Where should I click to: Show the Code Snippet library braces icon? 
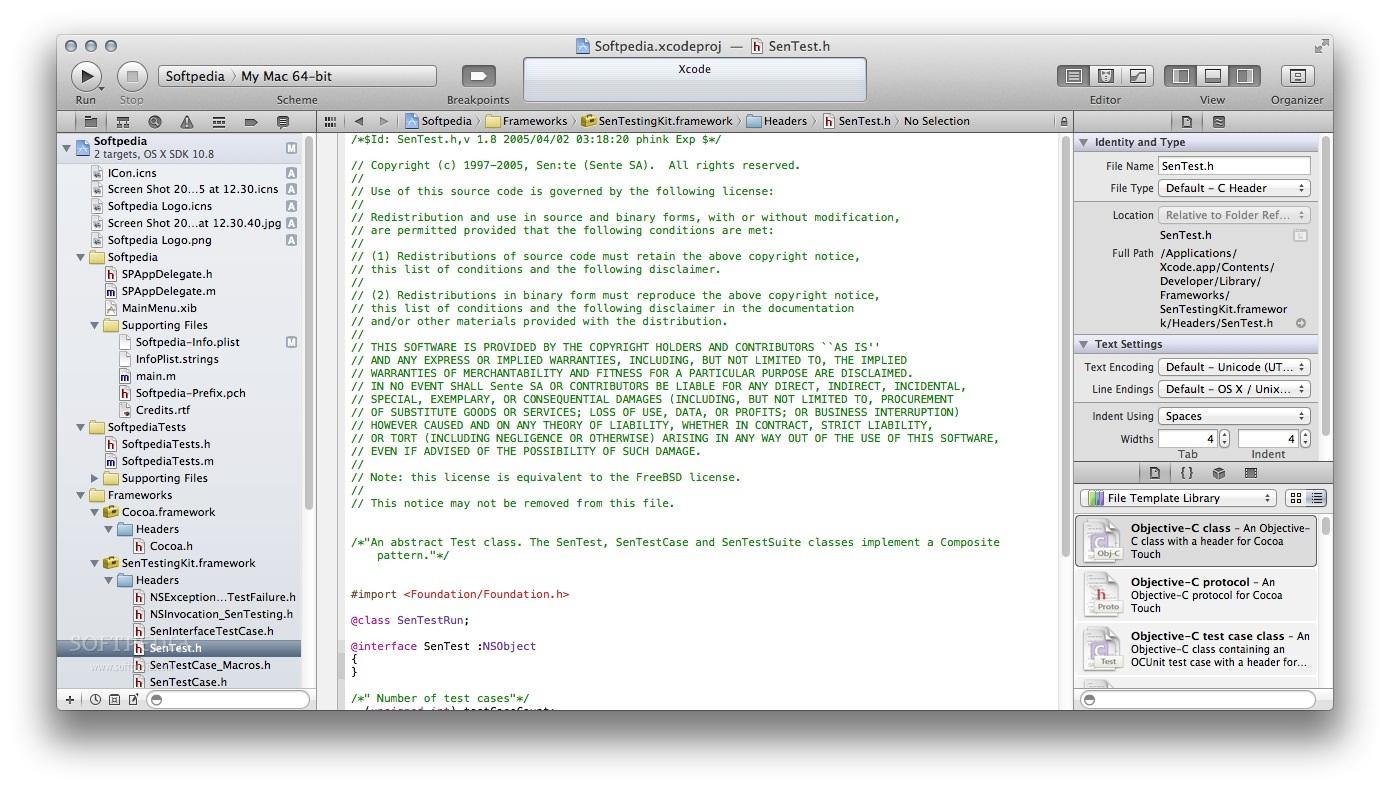pyautogui.click(x=1187, y=473)
